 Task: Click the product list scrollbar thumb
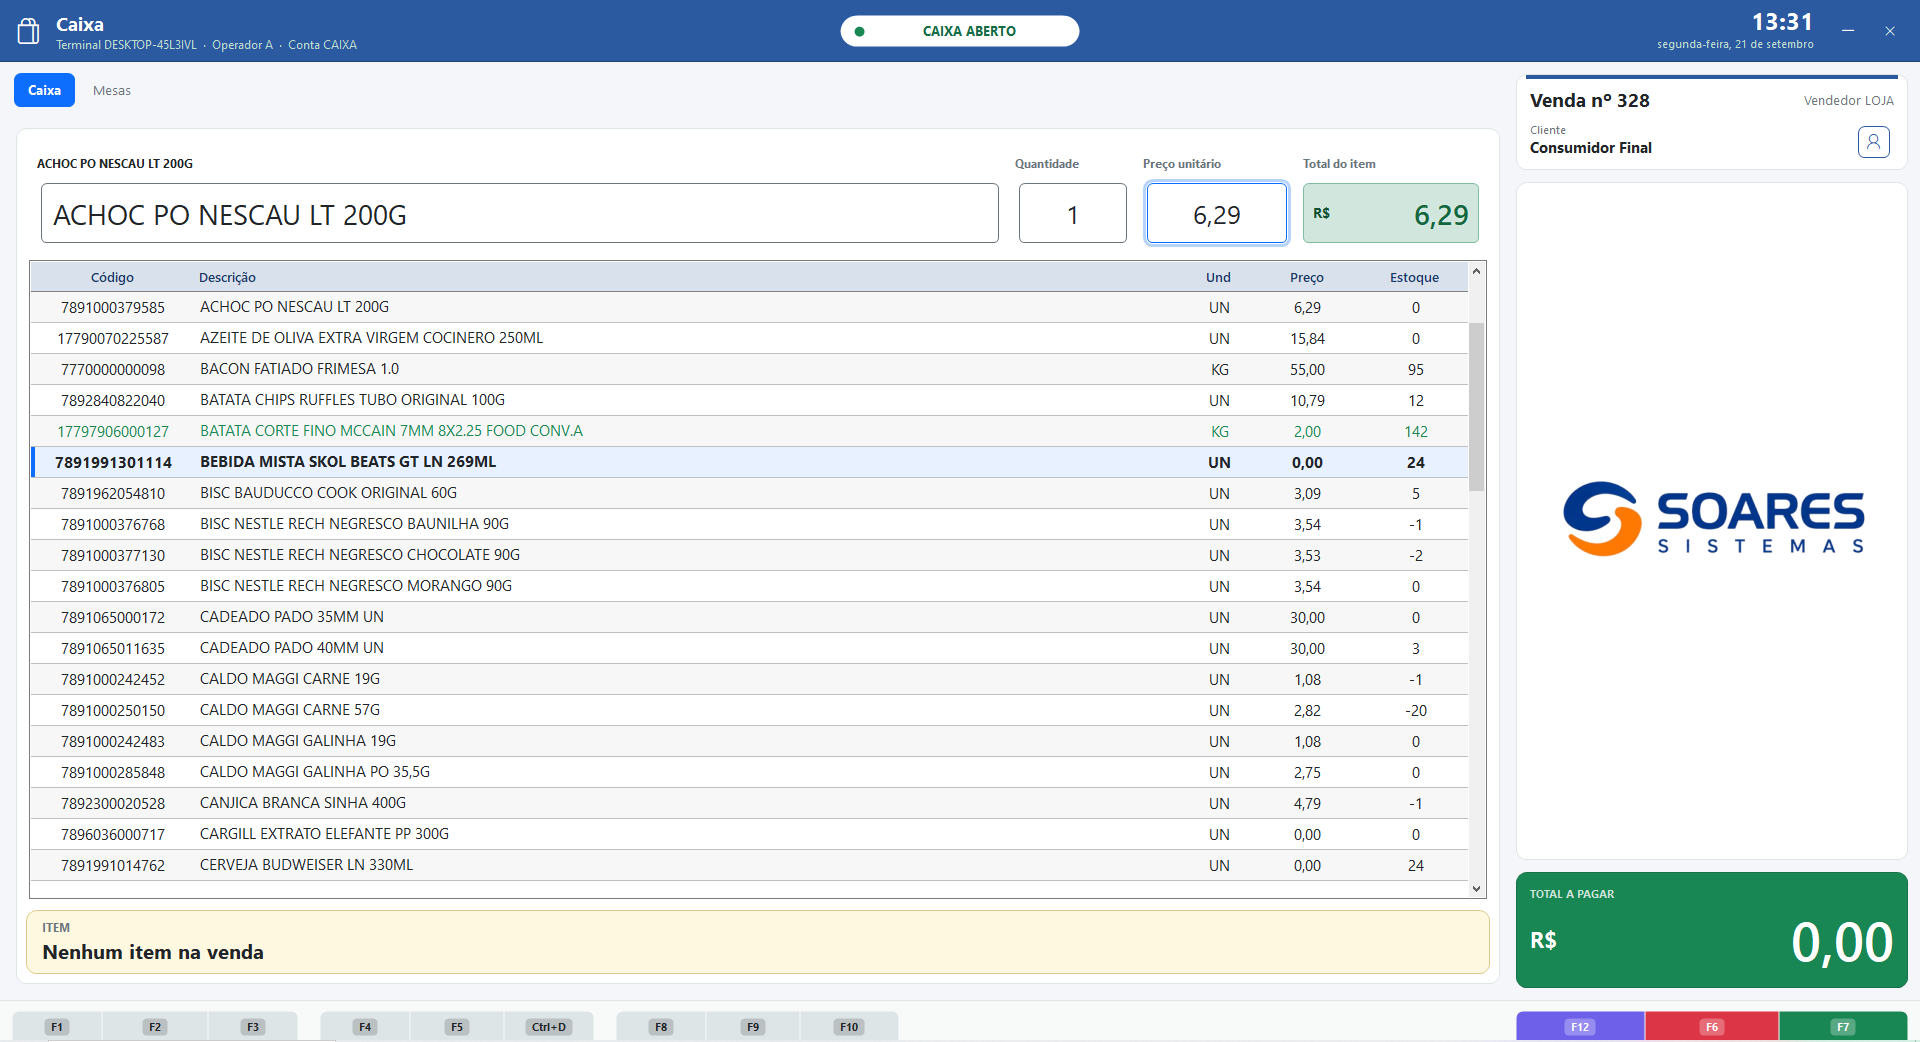tap(1476, 406)
